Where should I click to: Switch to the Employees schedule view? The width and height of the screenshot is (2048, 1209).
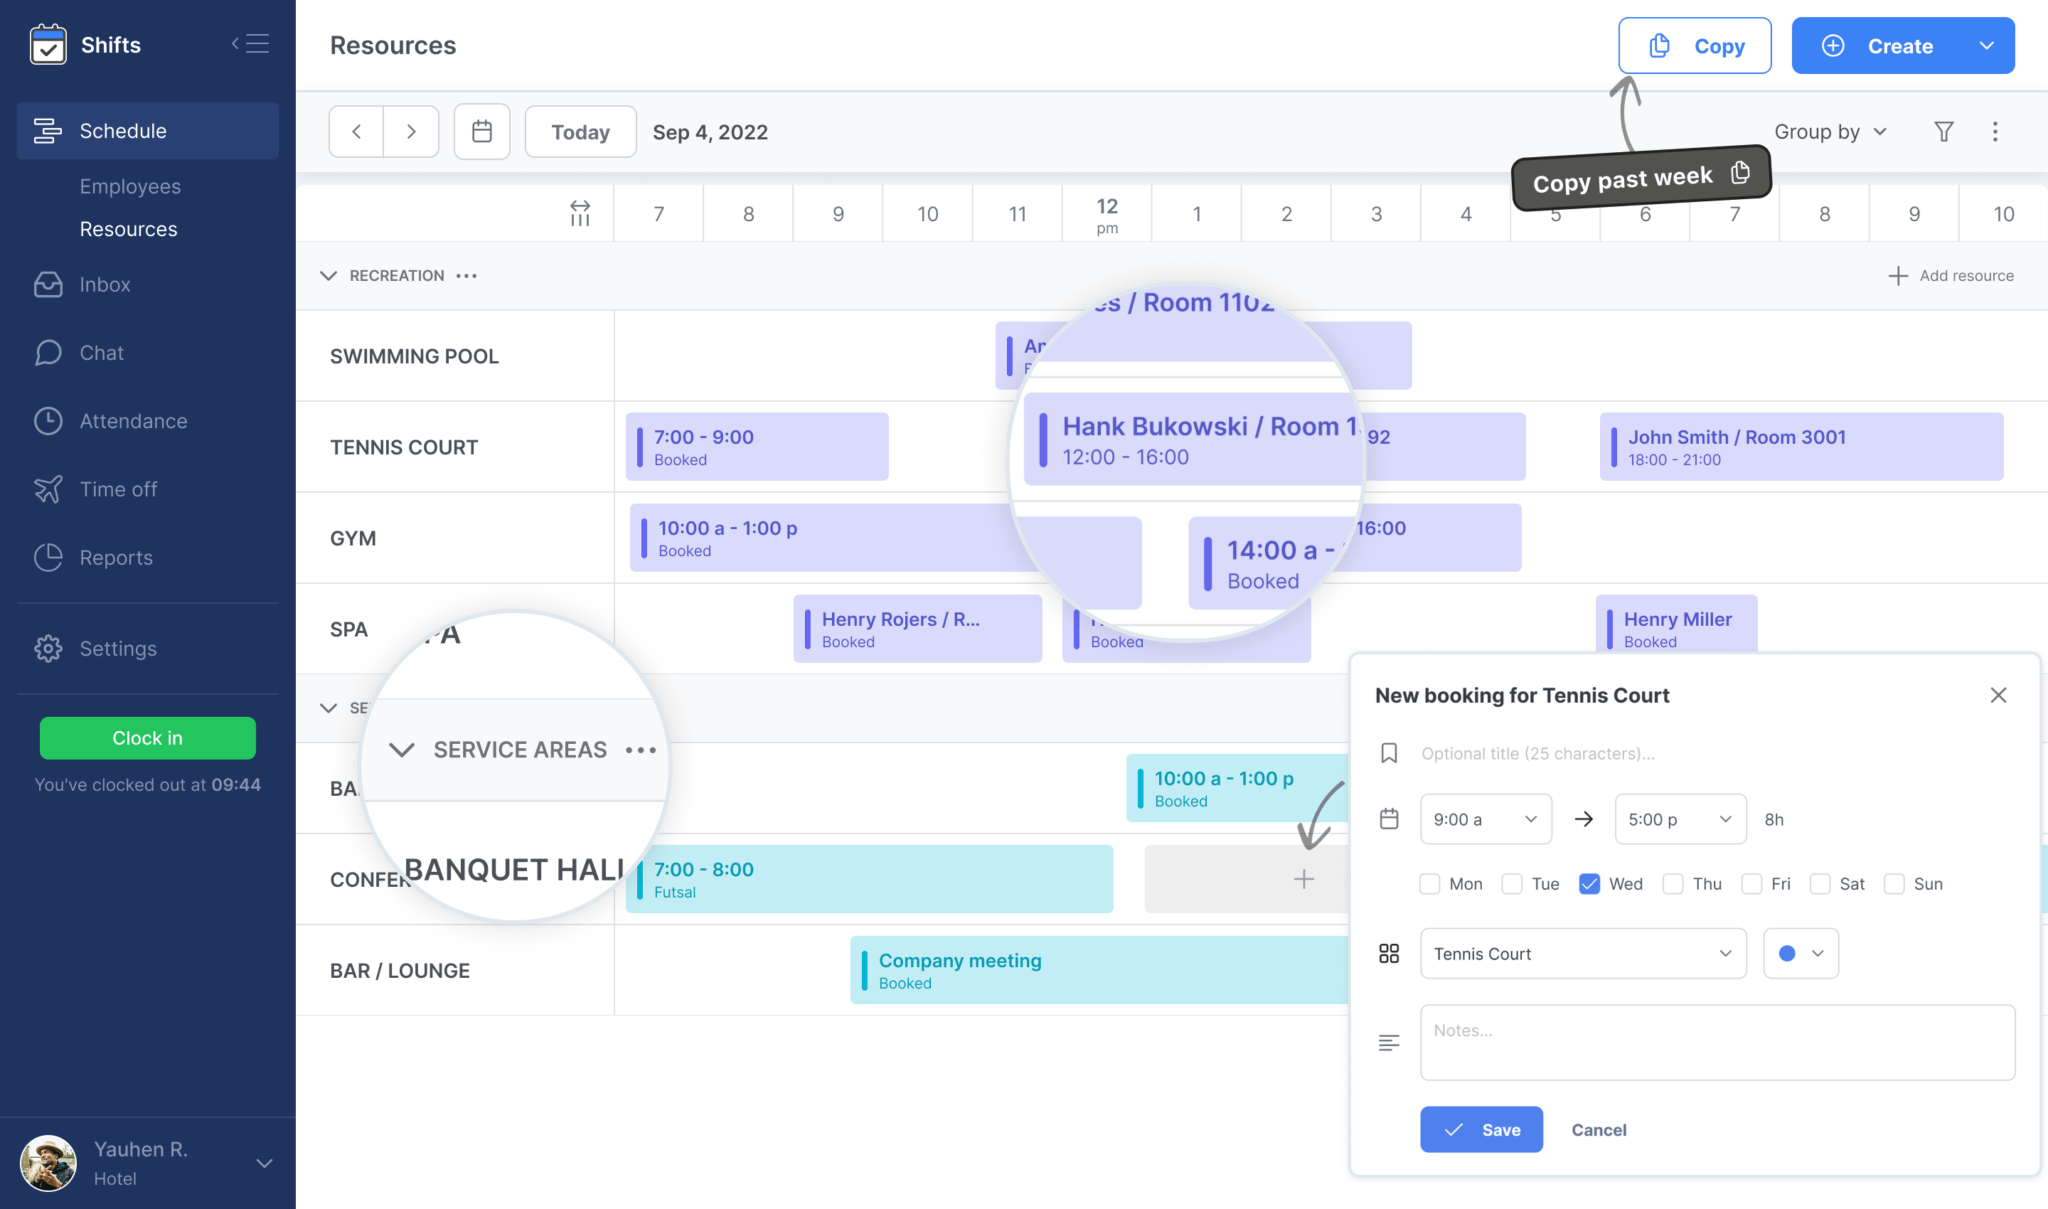[130, 186]
